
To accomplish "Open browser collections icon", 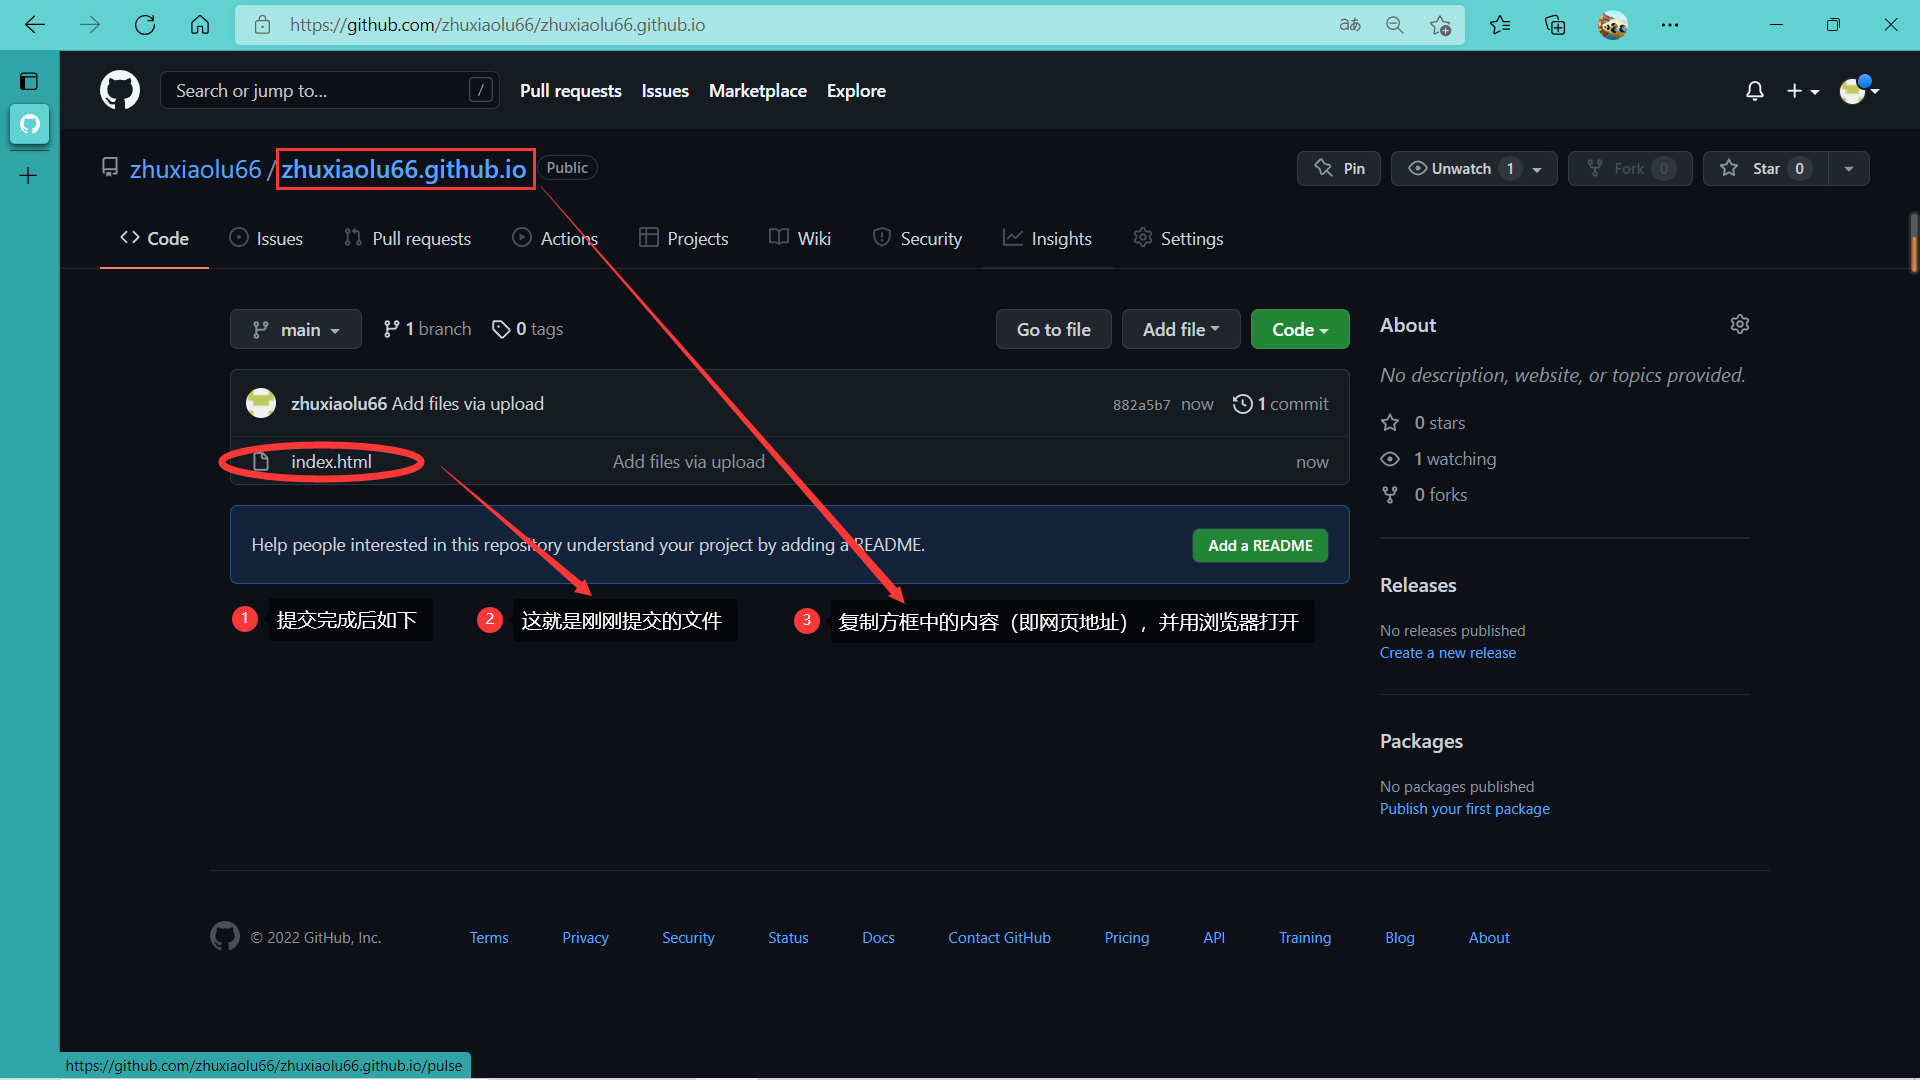I will [x=1555, y=25].
